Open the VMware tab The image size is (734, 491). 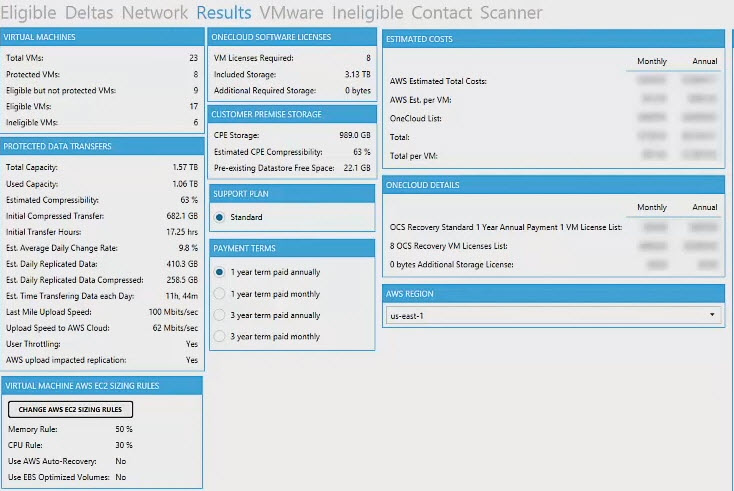tap(291, 13)
